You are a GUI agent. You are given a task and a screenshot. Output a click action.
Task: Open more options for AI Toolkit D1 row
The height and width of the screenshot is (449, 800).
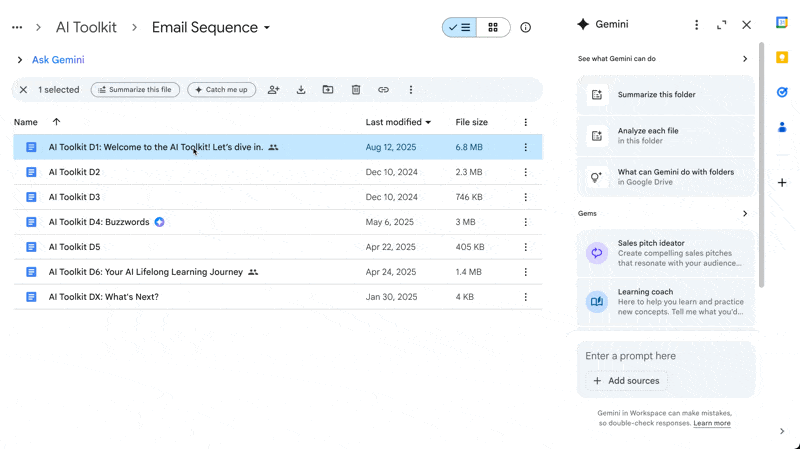[526, 147]
